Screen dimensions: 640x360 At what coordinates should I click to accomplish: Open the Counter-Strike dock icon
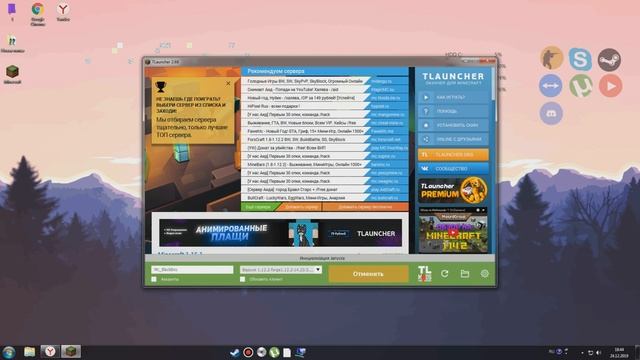551,58
